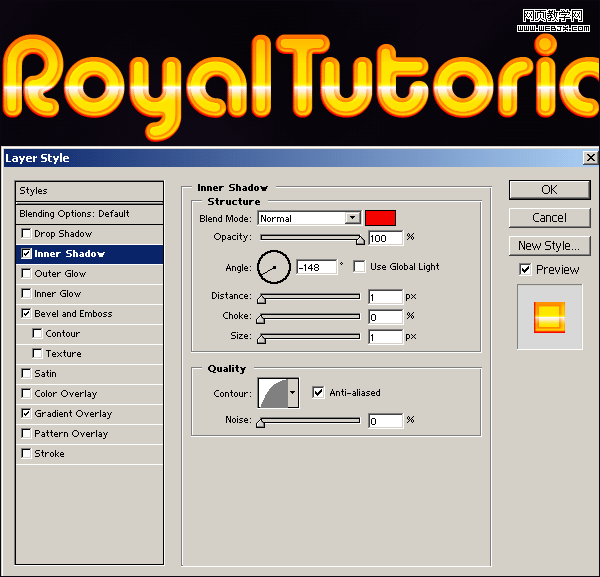600x577 pixels.
Task: Close the Layer Style dialog
Action: pos(590,158)
